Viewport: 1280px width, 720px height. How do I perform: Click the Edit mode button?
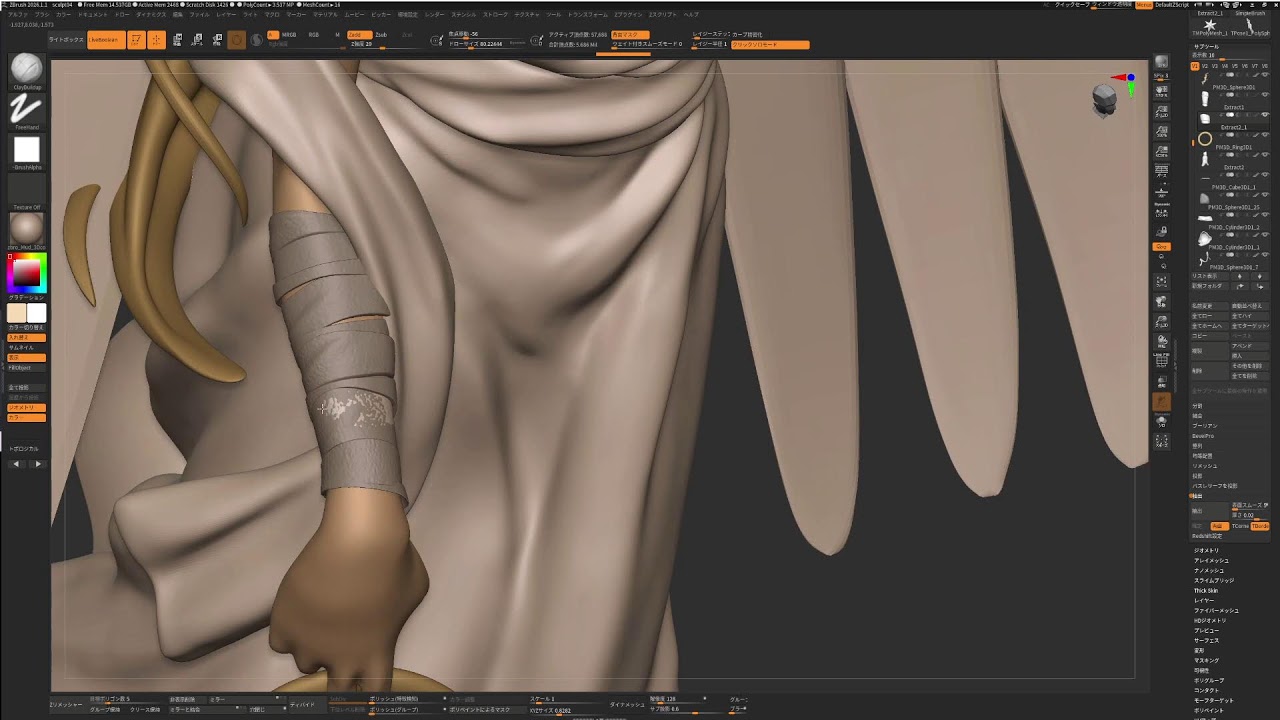click(x=136, y=40)
